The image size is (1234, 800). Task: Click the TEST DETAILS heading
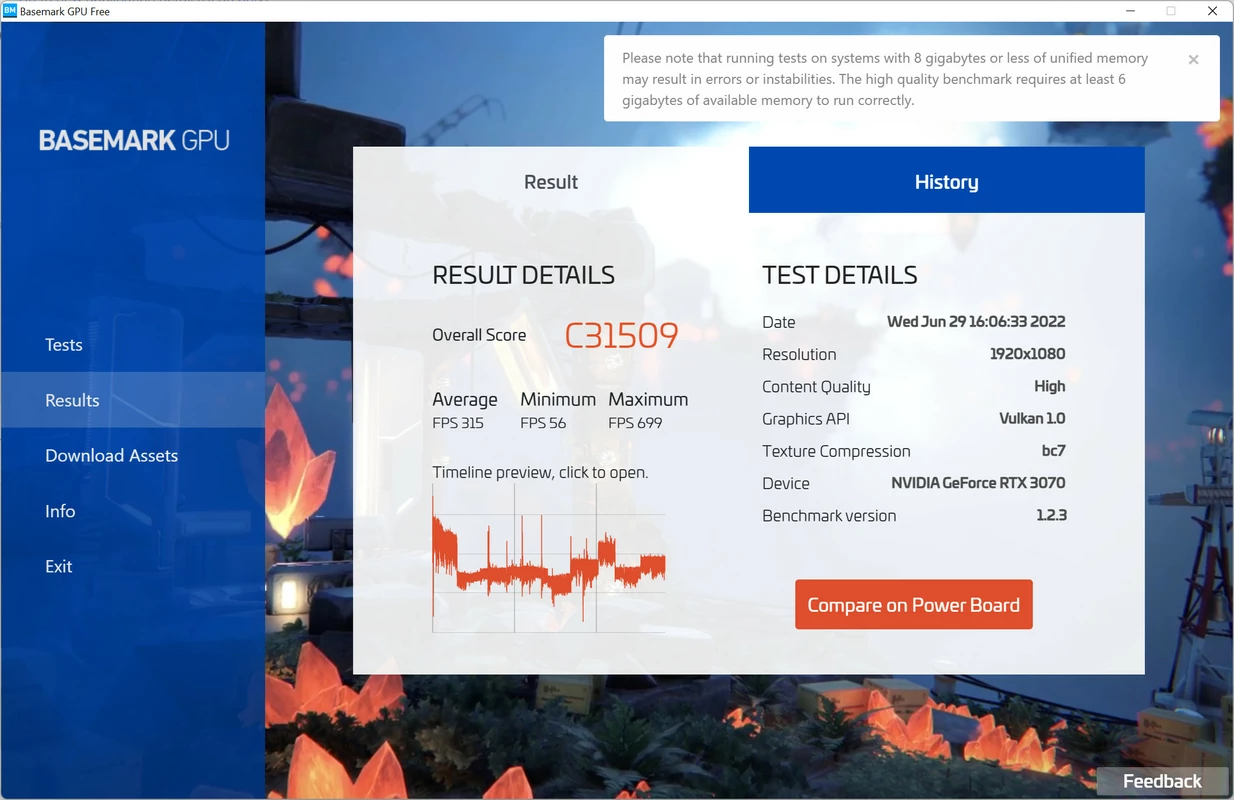[839, 276]
